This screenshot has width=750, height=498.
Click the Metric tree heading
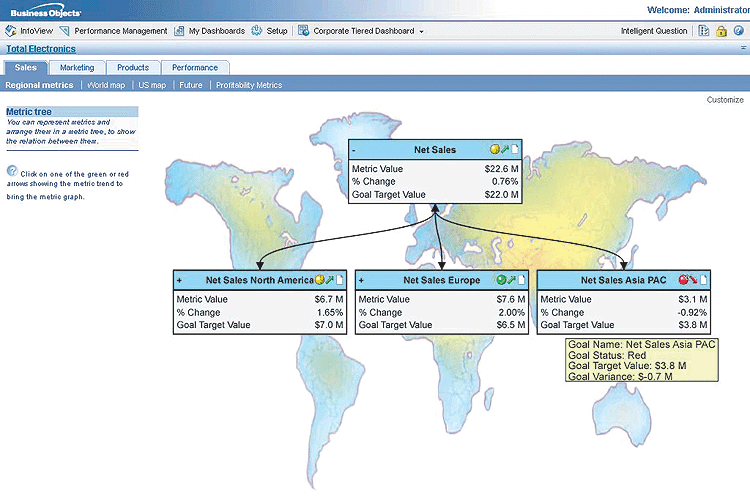click(x=29, y=111)
